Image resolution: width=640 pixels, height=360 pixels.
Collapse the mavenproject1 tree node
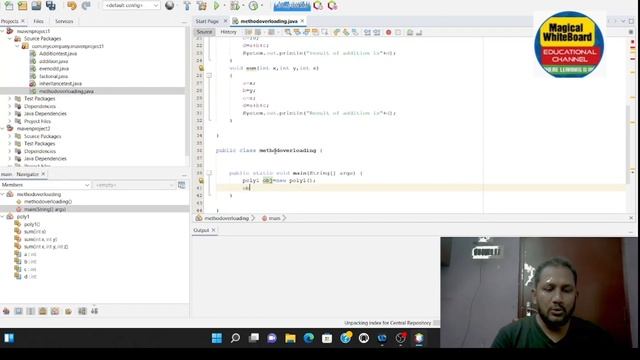3,31
